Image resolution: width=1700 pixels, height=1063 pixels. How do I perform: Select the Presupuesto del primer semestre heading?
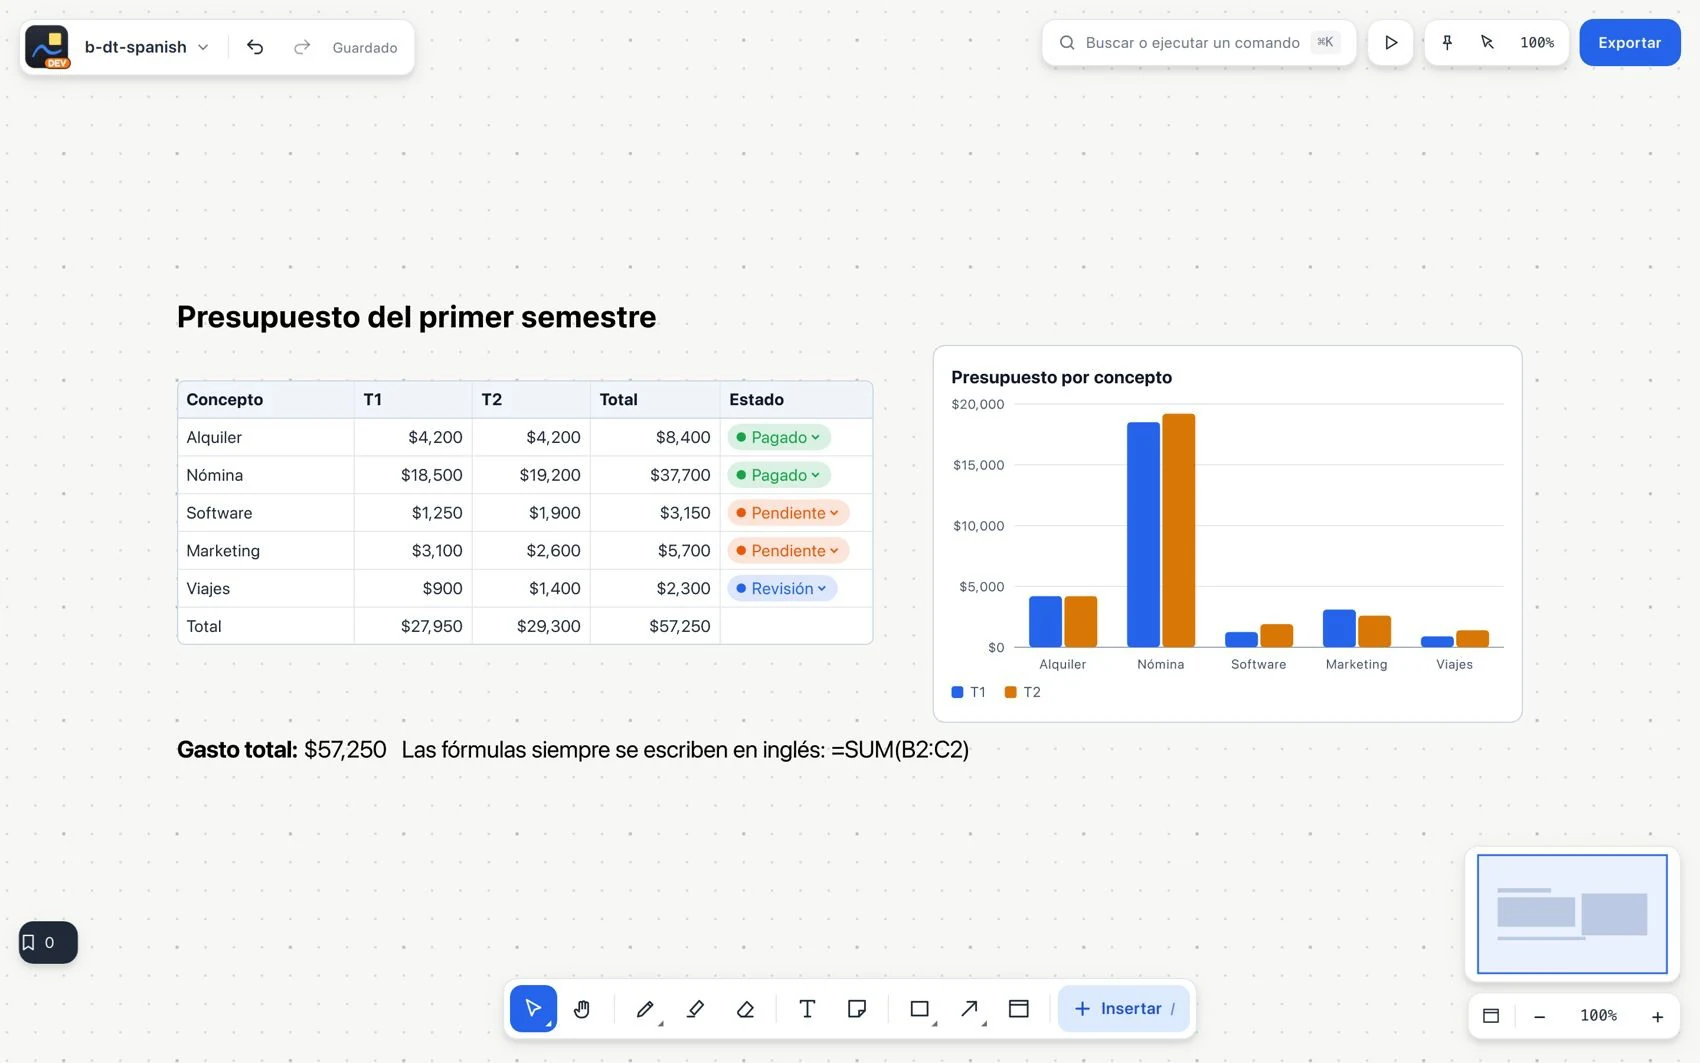click(417, 317)
